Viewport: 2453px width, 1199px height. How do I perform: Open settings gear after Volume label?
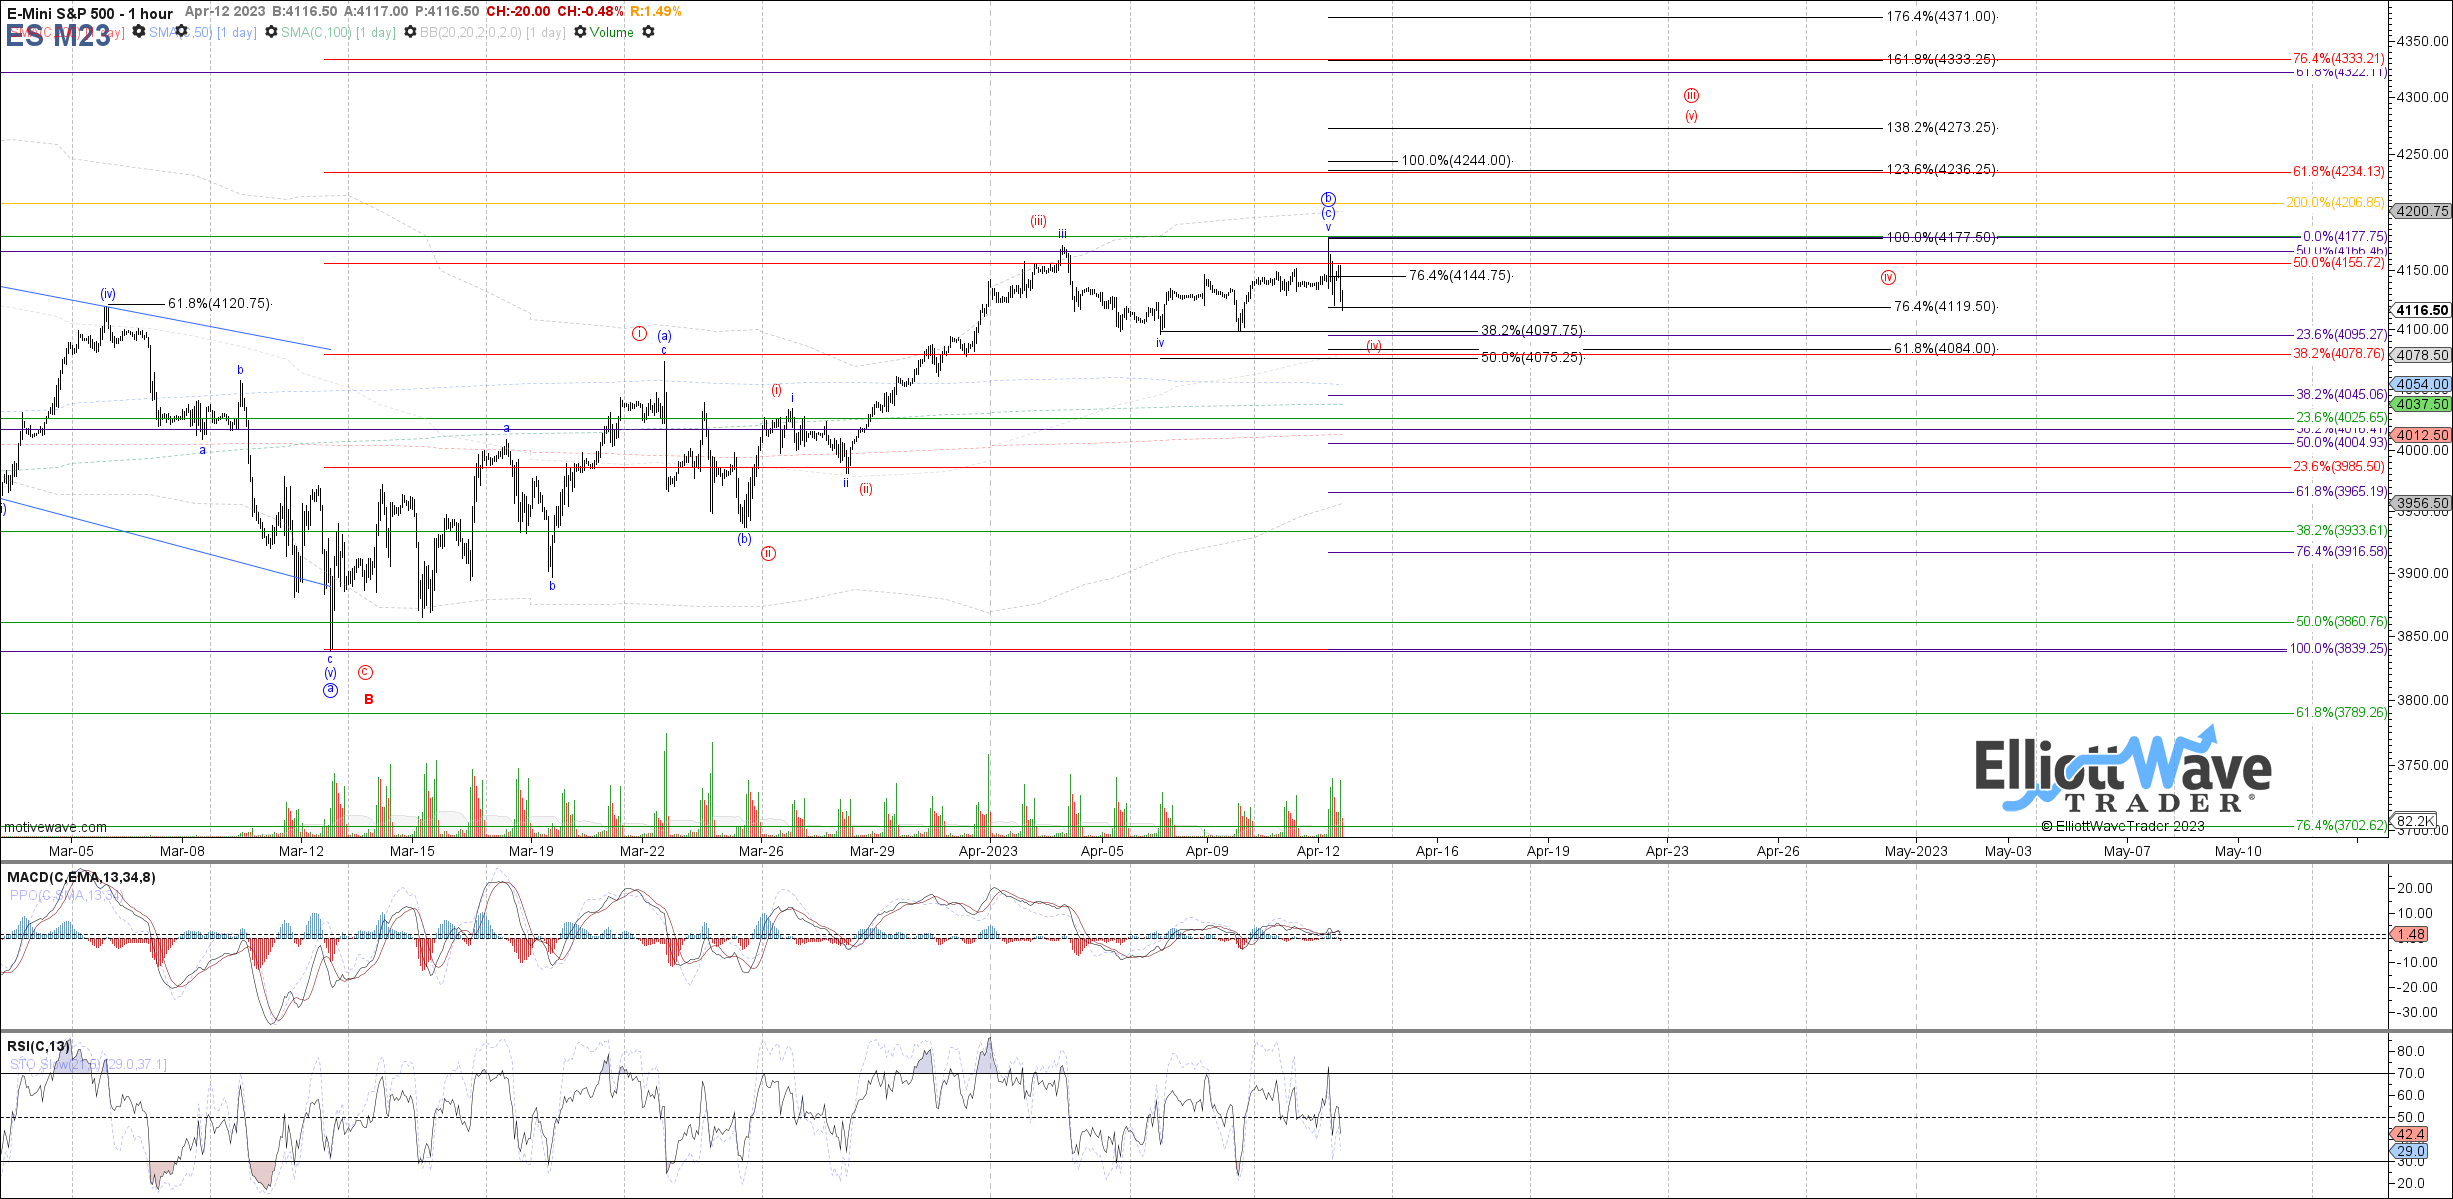(648, 32)
